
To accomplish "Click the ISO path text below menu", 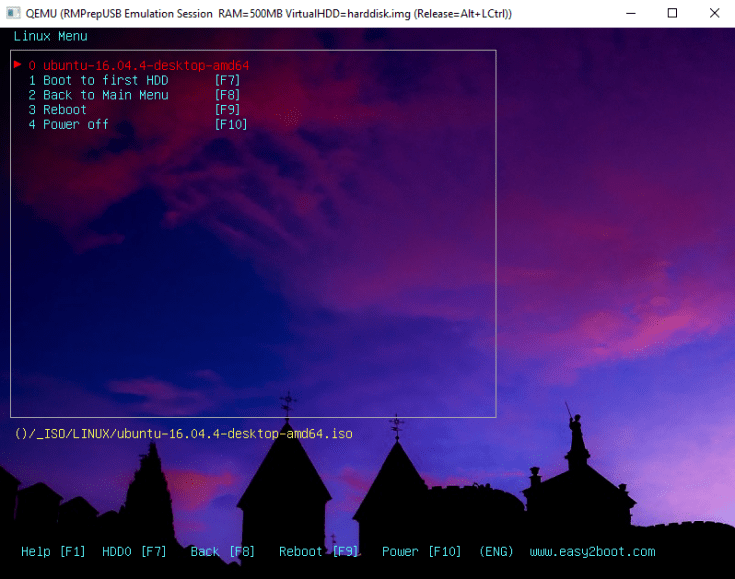I will click(184, 434).
